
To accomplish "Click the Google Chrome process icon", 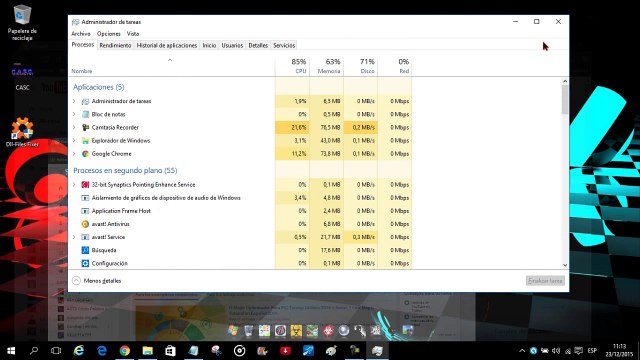I will click(x=85, y=154).
